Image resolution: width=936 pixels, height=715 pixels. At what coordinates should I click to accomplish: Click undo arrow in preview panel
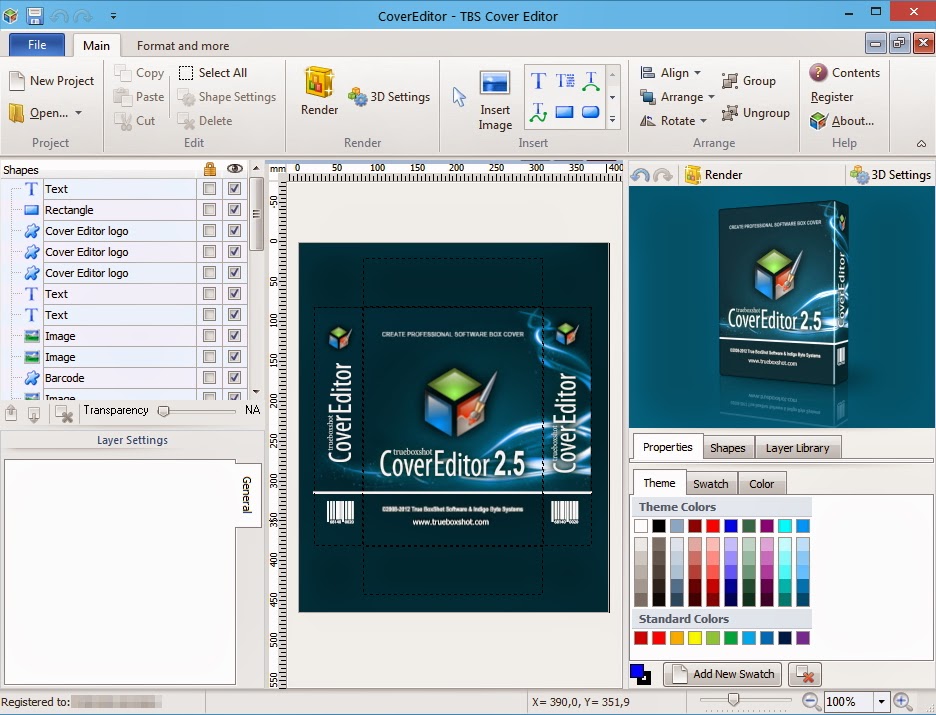[x=641, y=175]
